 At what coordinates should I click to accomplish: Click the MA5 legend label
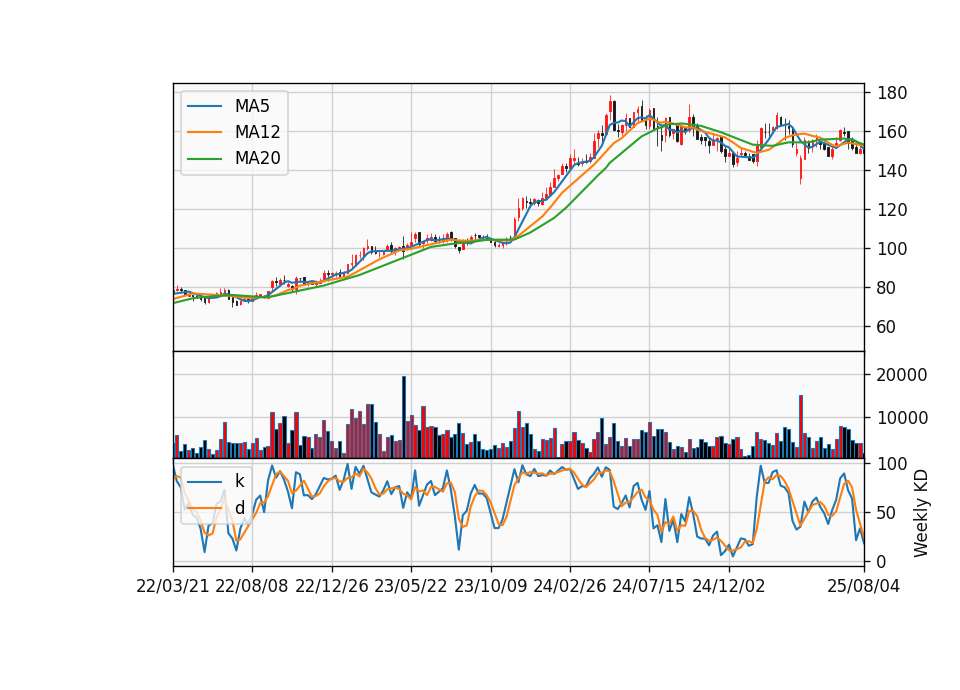[x=252, y=106]
